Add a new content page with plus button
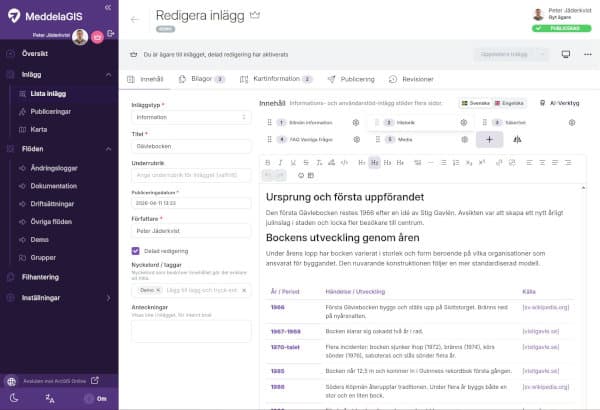The image size is (600, 410). 489,139
